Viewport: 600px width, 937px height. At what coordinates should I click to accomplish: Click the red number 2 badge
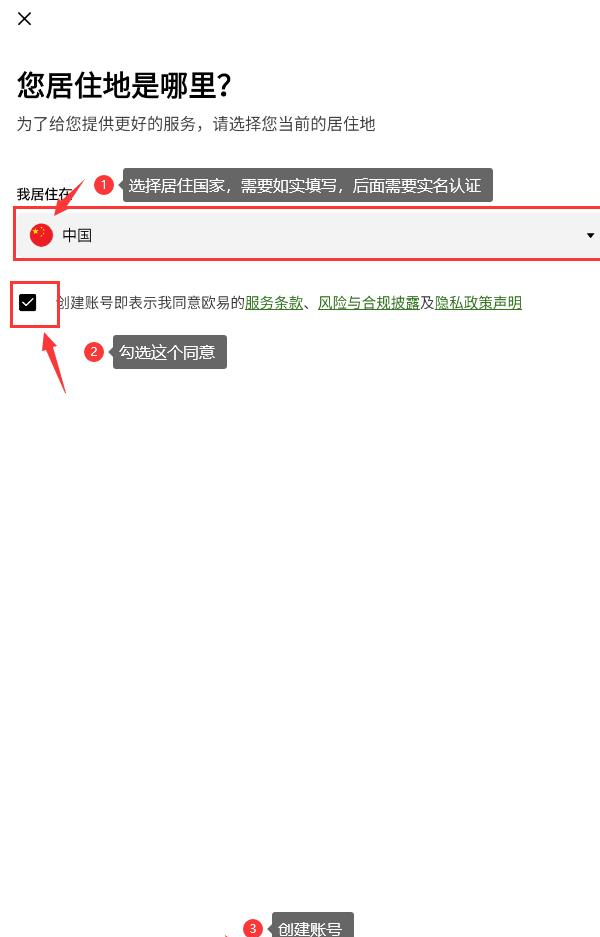[x=94, y=351]
